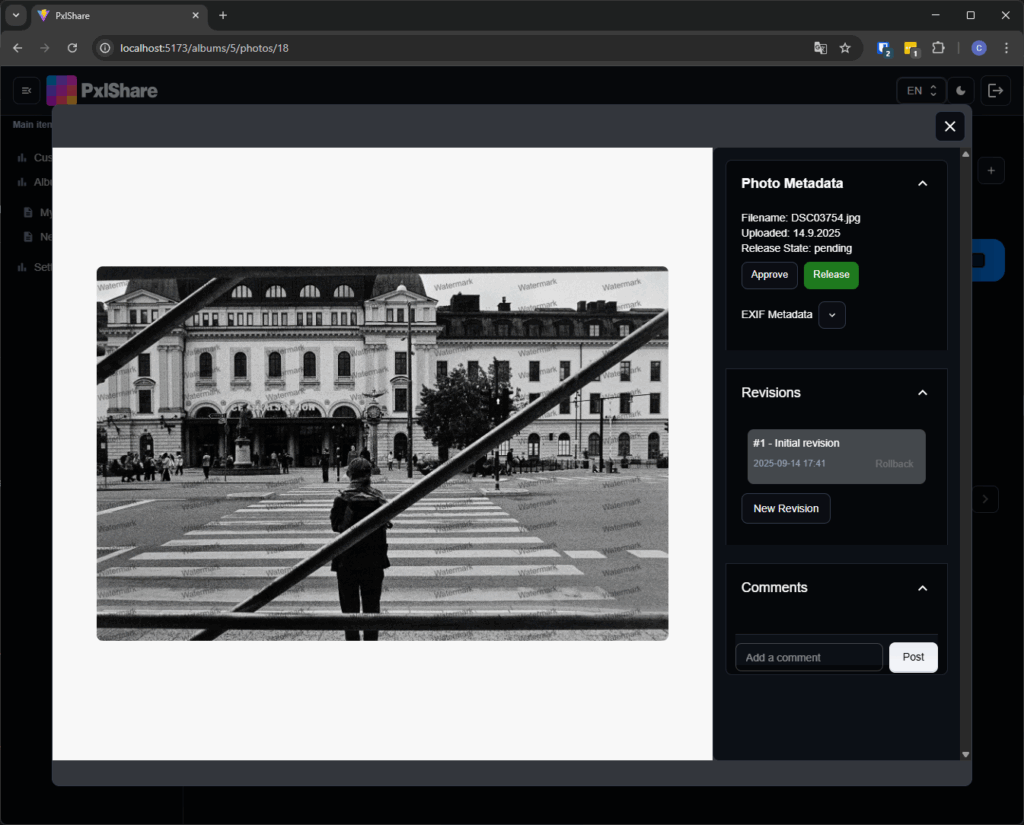This screenshot has height=825, width=1024.
Task: Click the logout icon in header
Action: [995, 91]
